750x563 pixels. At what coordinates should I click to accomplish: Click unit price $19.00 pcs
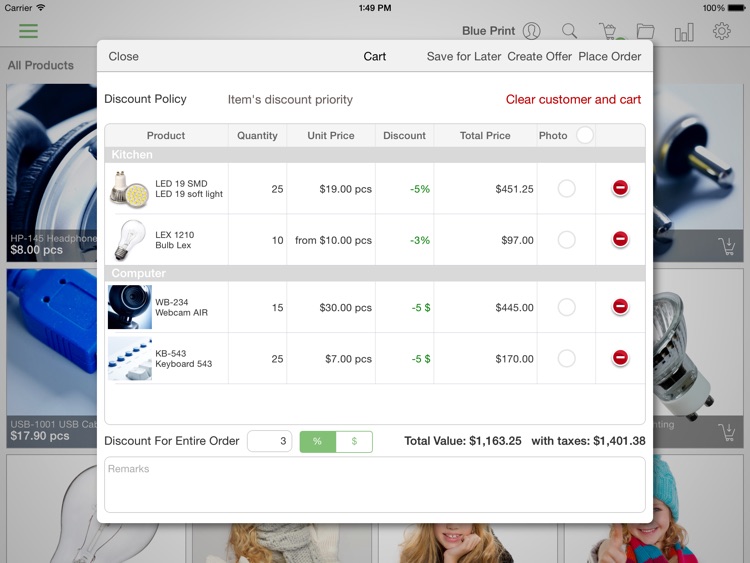point(345,189)
